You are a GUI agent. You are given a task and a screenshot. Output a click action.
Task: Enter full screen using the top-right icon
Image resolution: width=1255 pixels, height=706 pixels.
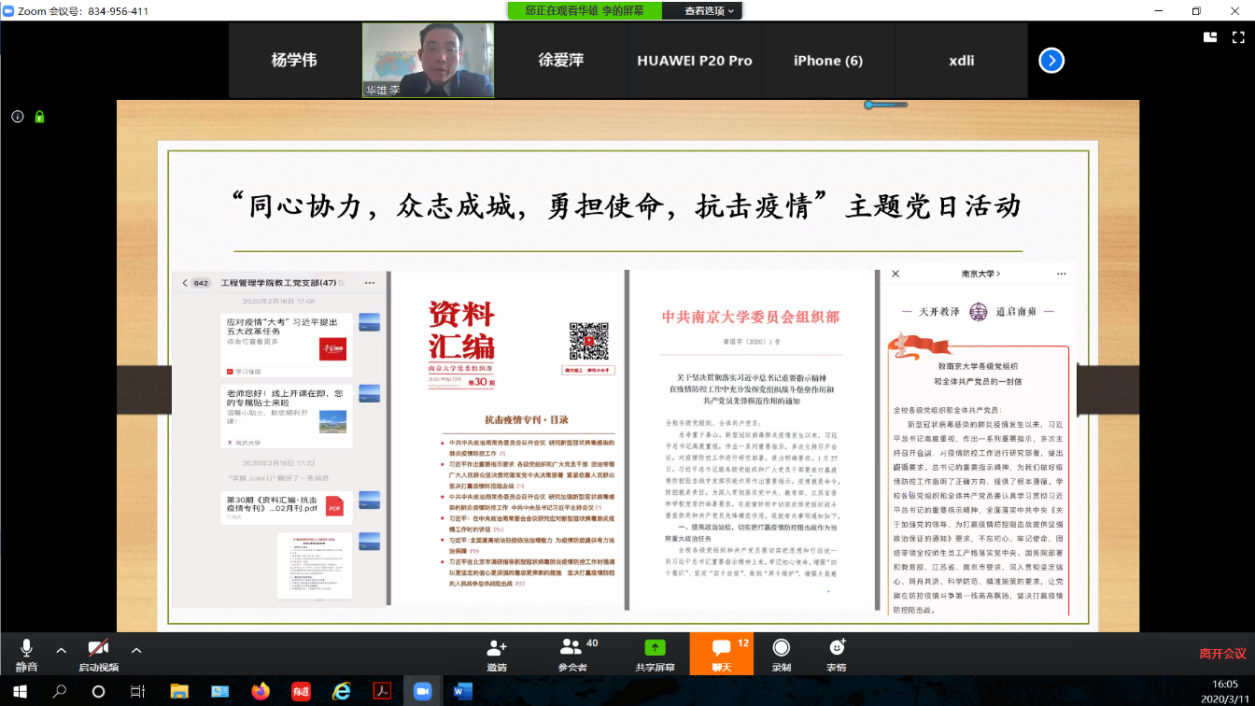(1239, 37)
